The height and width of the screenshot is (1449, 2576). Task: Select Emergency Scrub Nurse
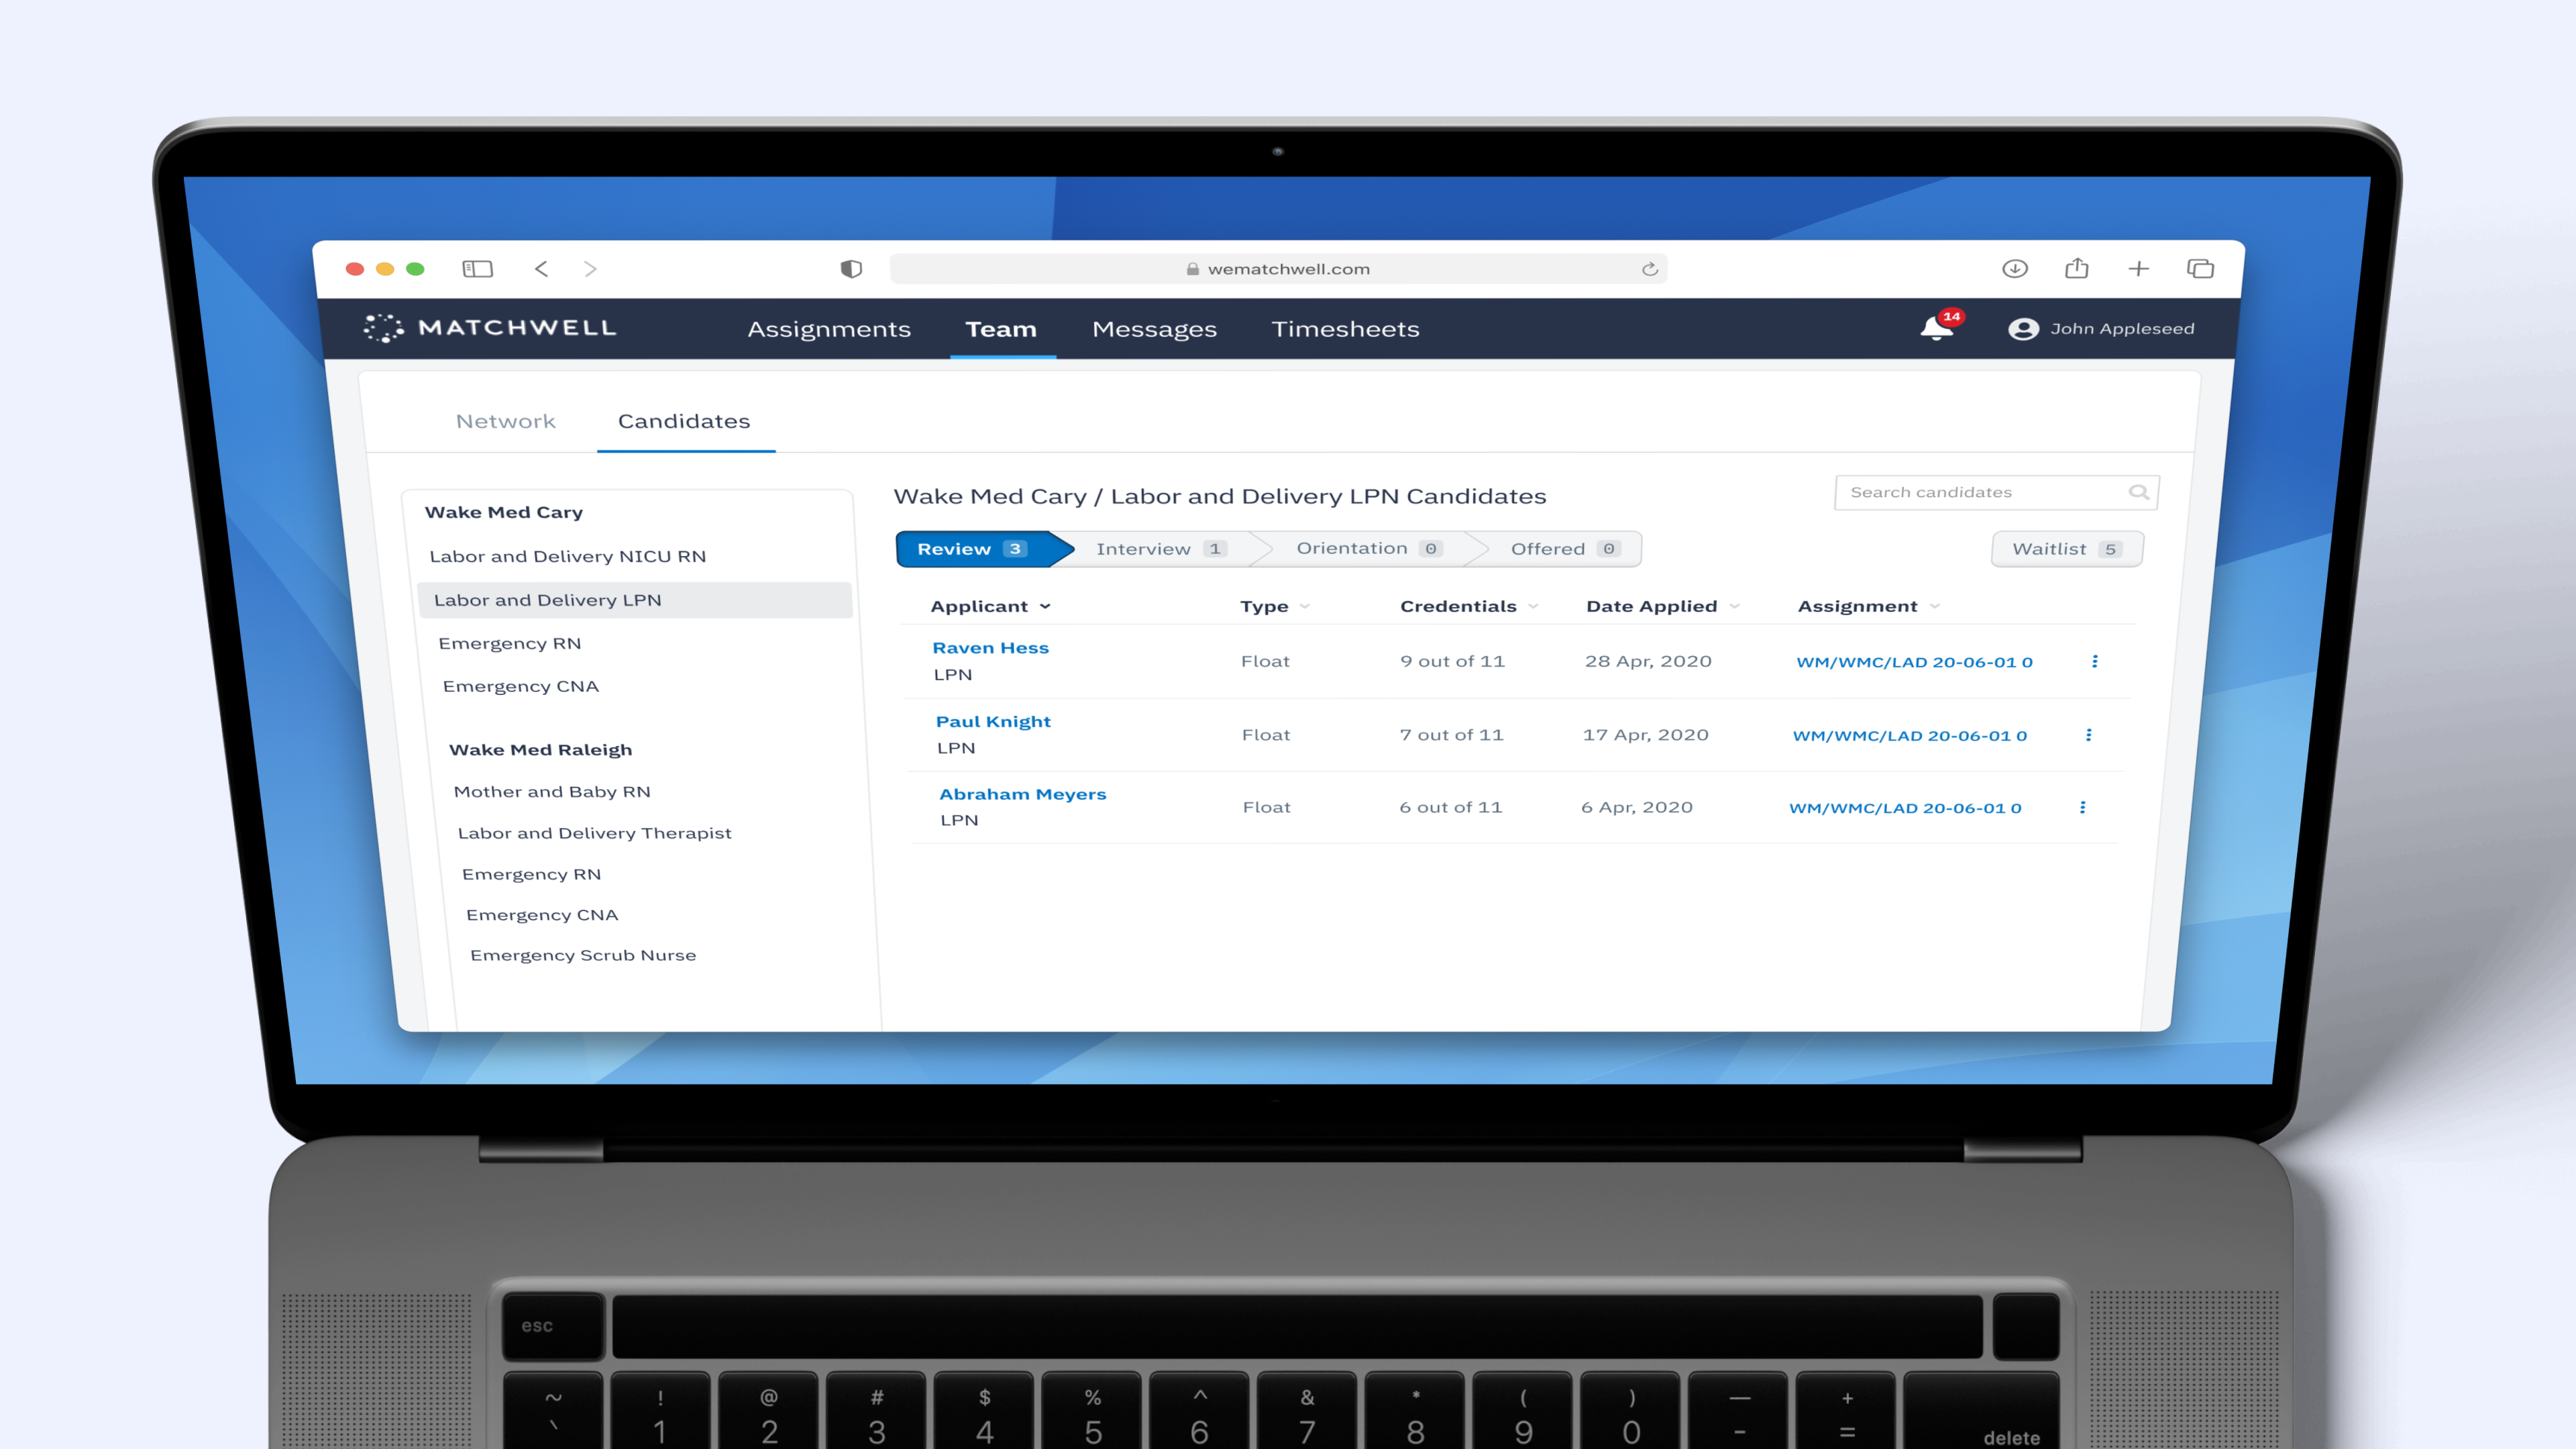(x=583, y=955)
